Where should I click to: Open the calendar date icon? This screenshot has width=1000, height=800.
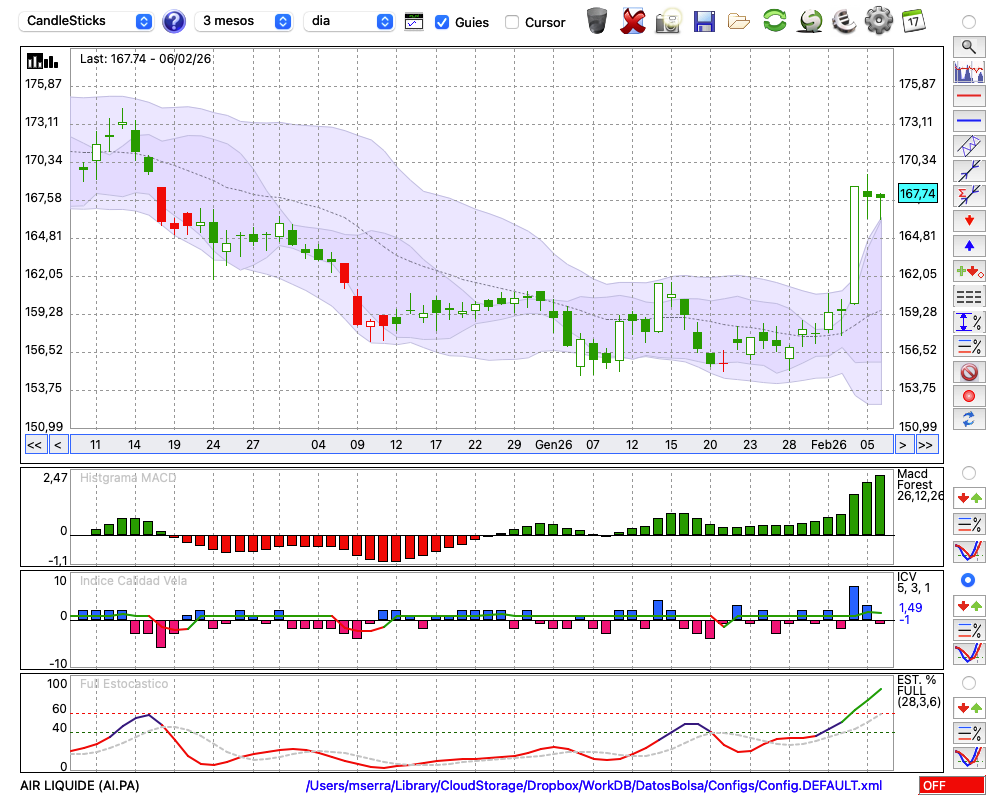coord(912,21)
